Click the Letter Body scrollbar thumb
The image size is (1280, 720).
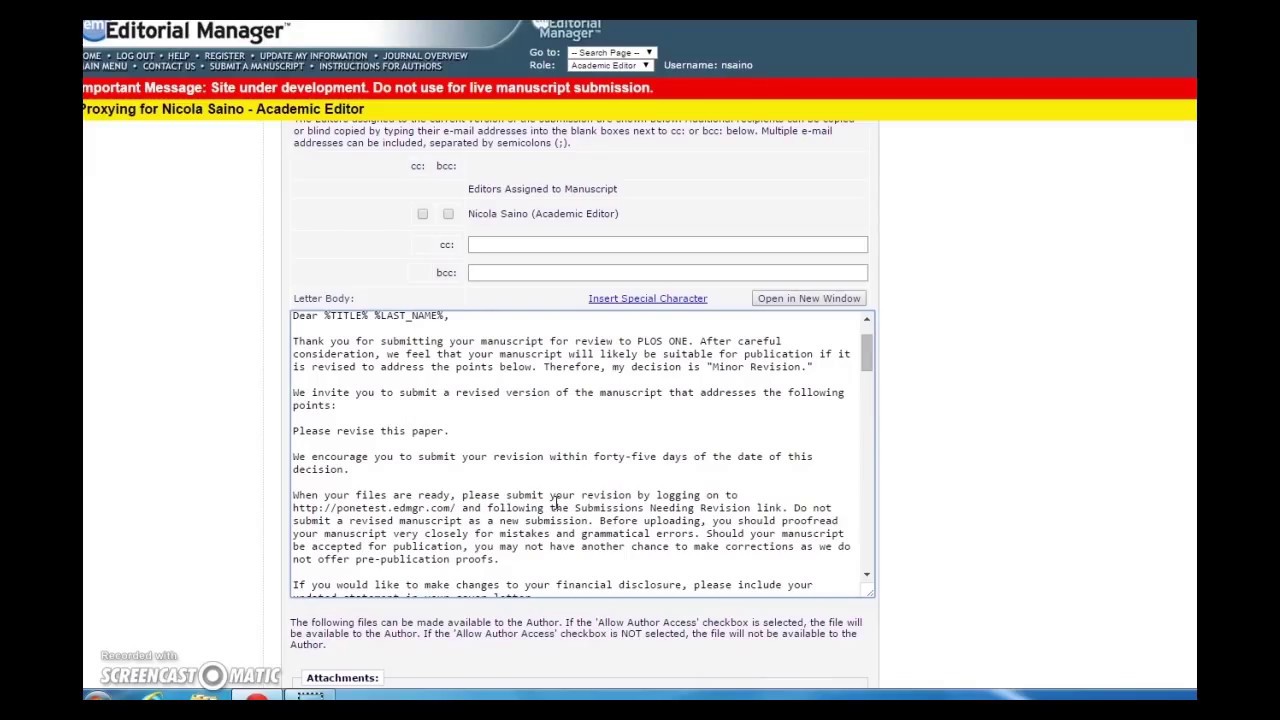point(867,352)
